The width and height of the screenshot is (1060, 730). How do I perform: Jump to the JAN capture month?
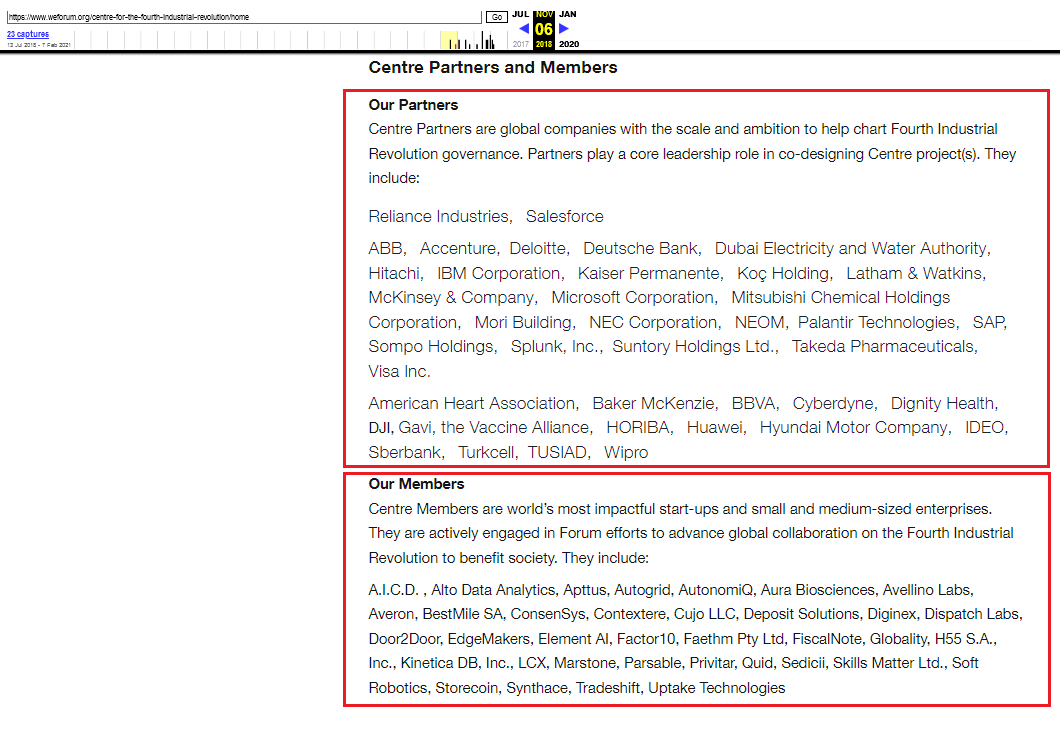(568, 14)
